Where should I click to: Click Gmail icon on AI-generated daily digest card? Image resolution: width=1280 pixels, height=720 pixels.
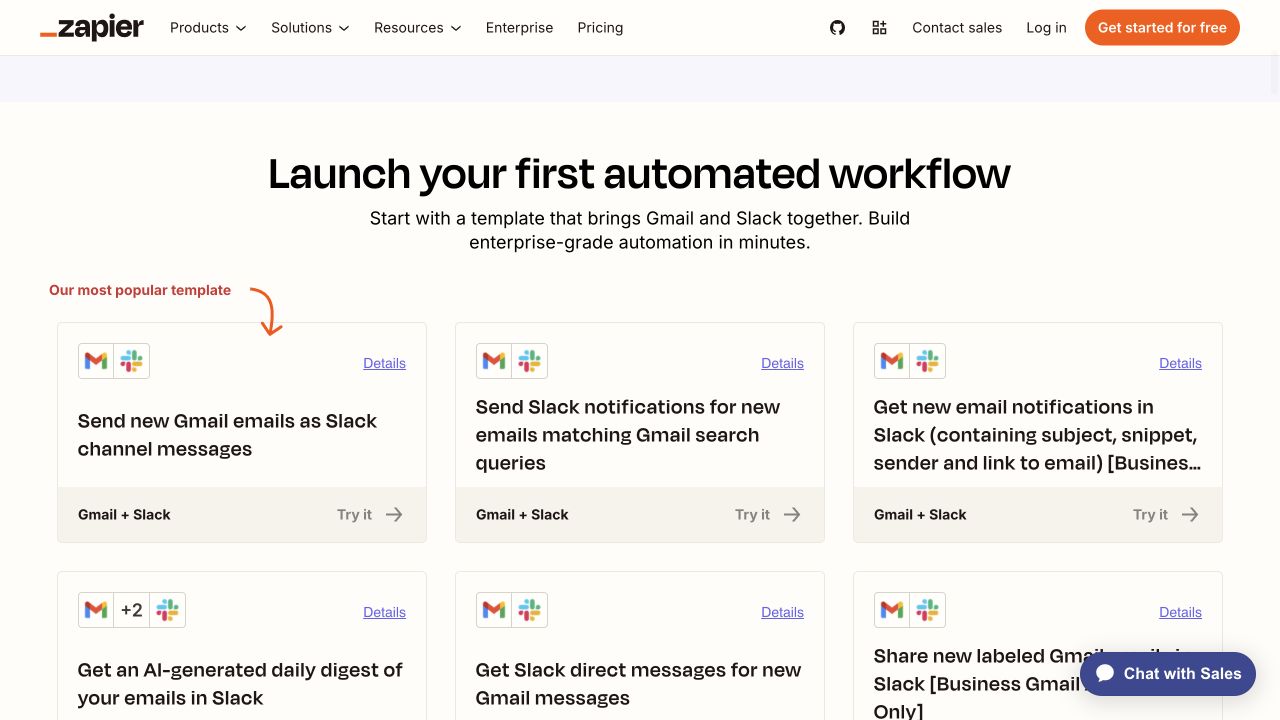[96, 610]
